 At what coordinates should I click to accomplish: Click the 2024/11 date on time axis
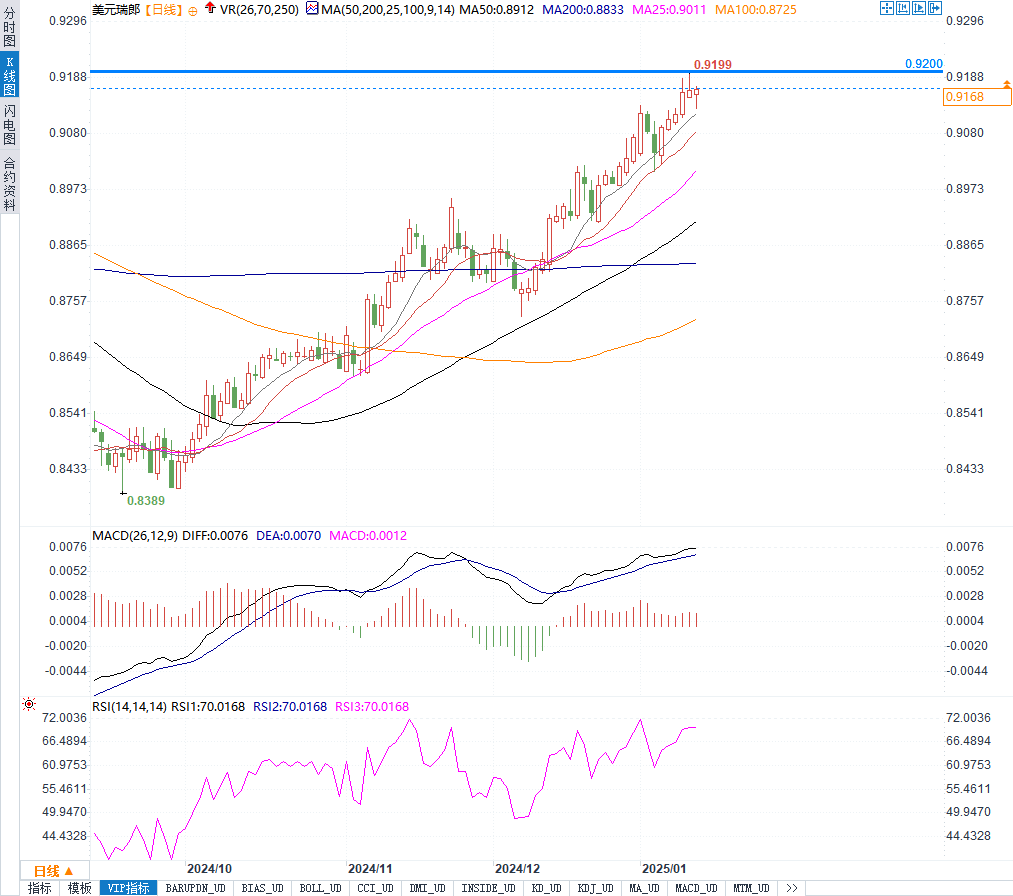pos(370,869)
